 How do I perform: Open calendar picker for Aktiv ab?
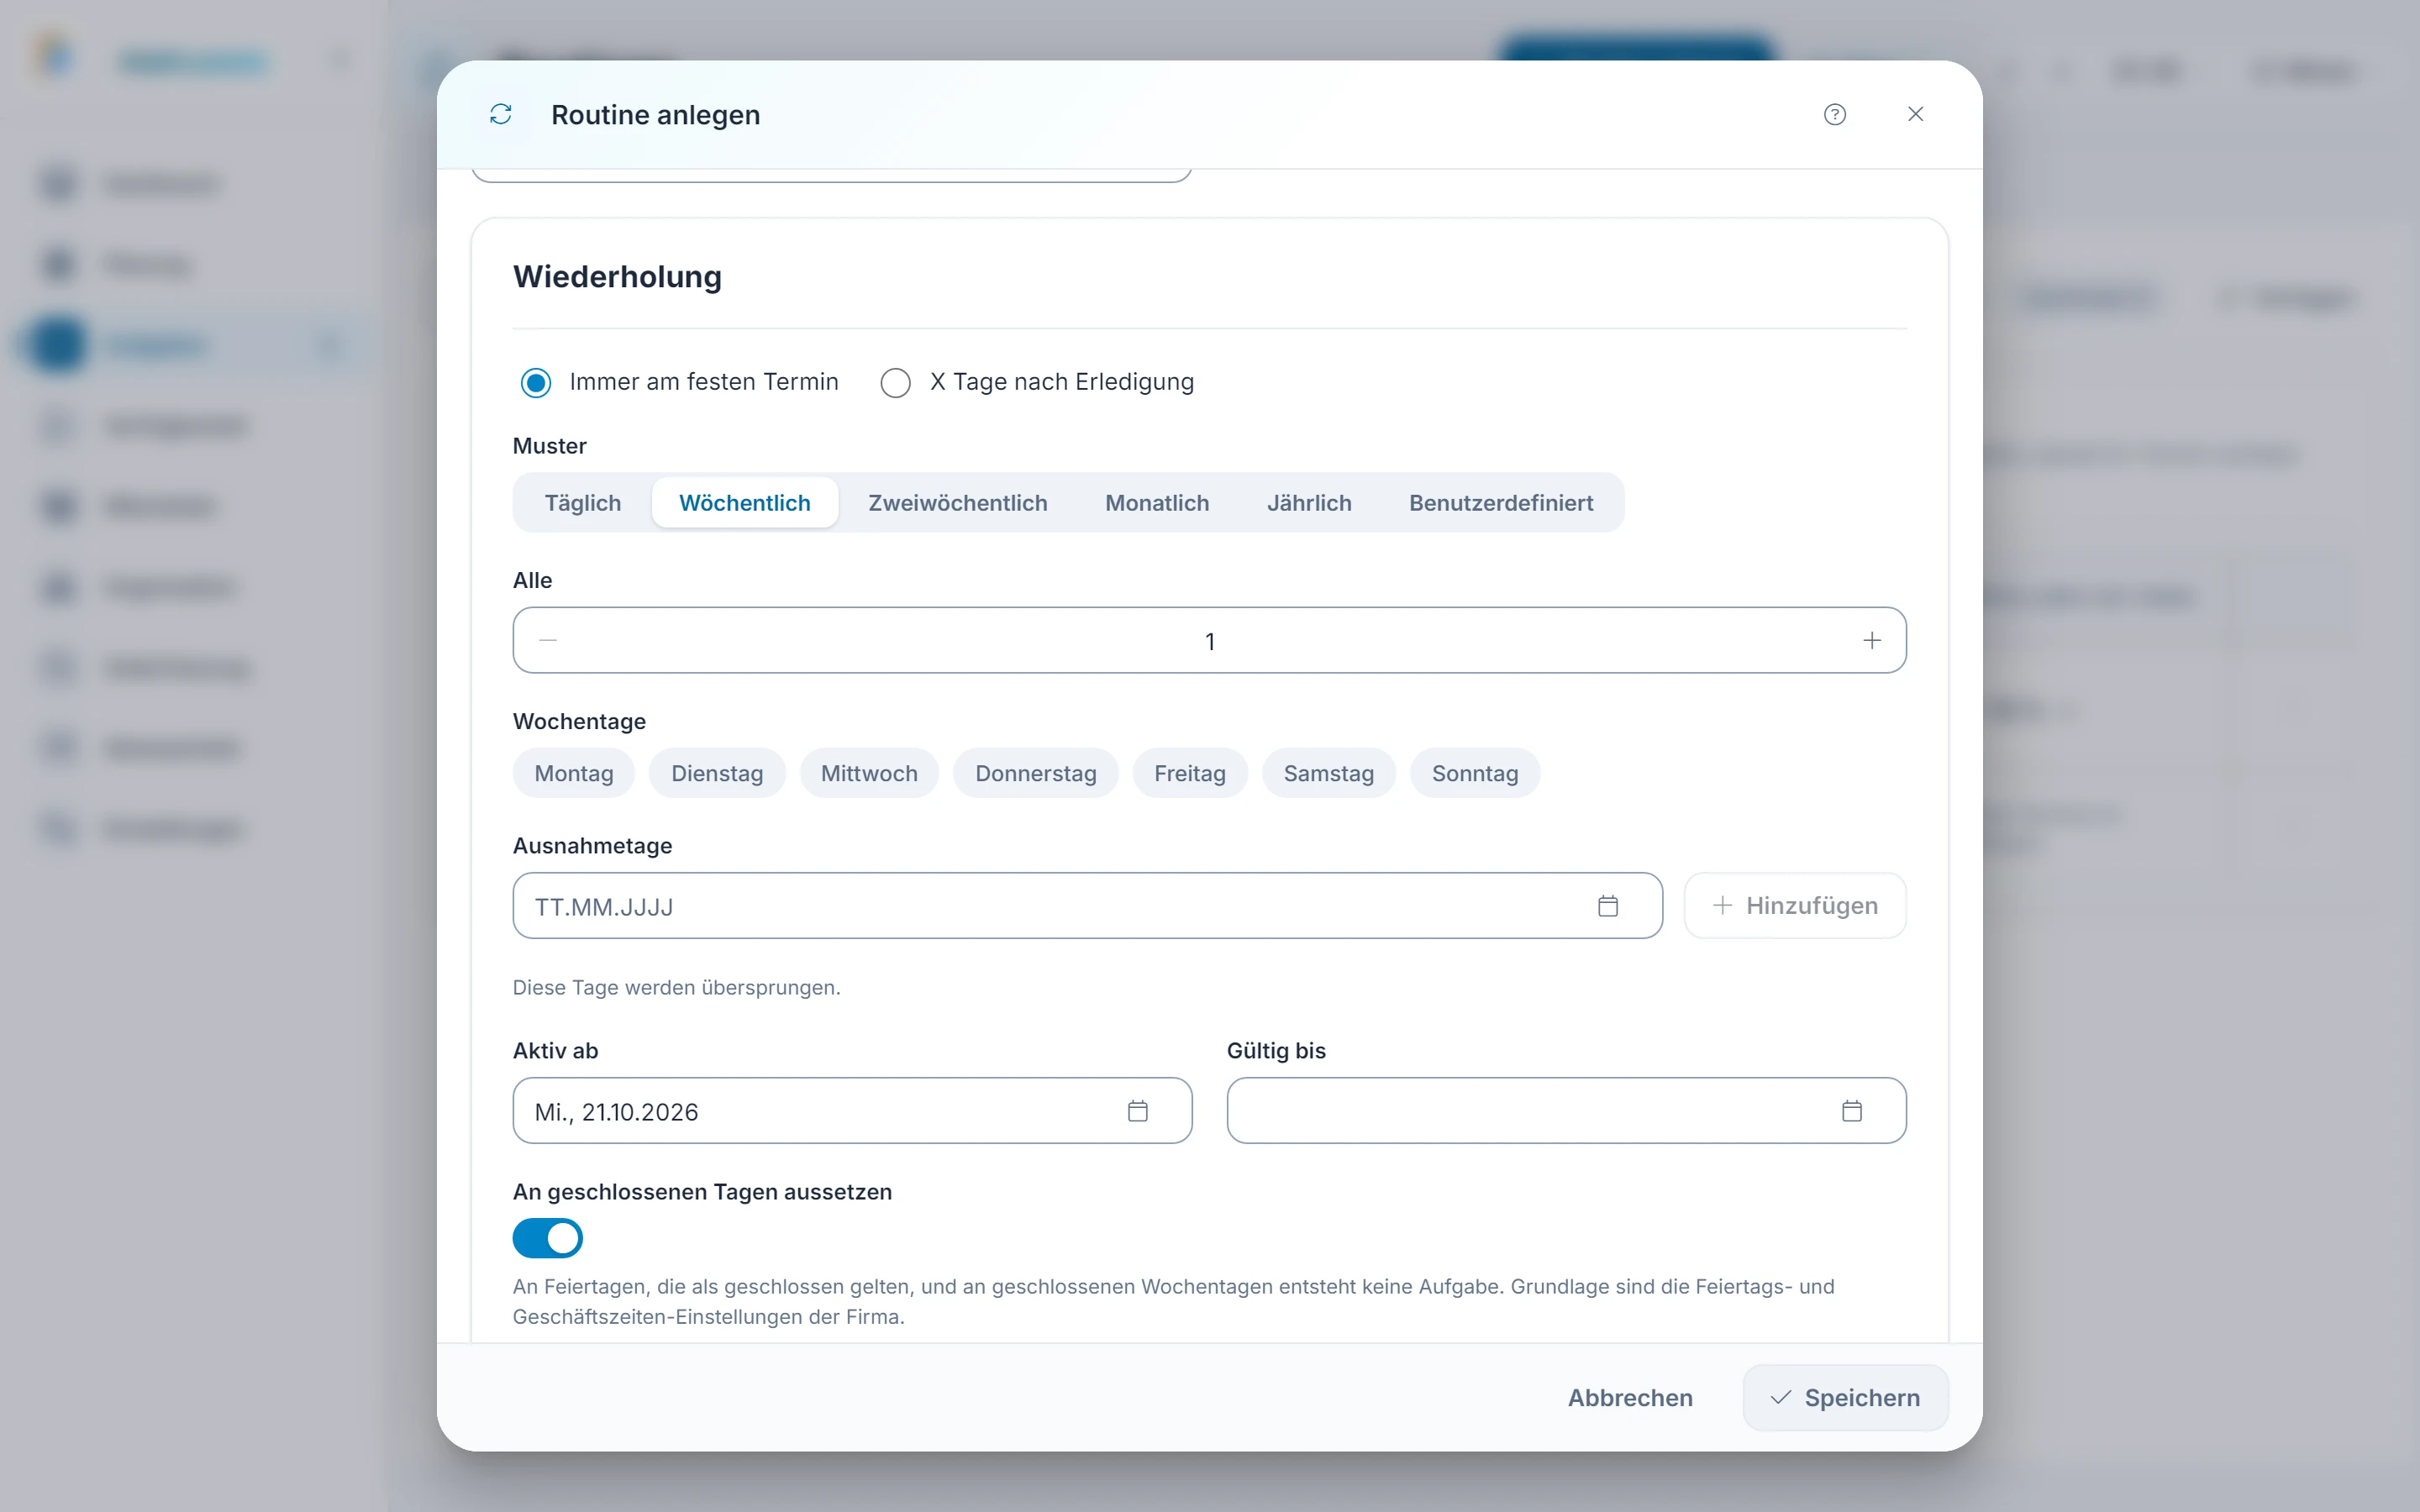click(1137, 1111)
